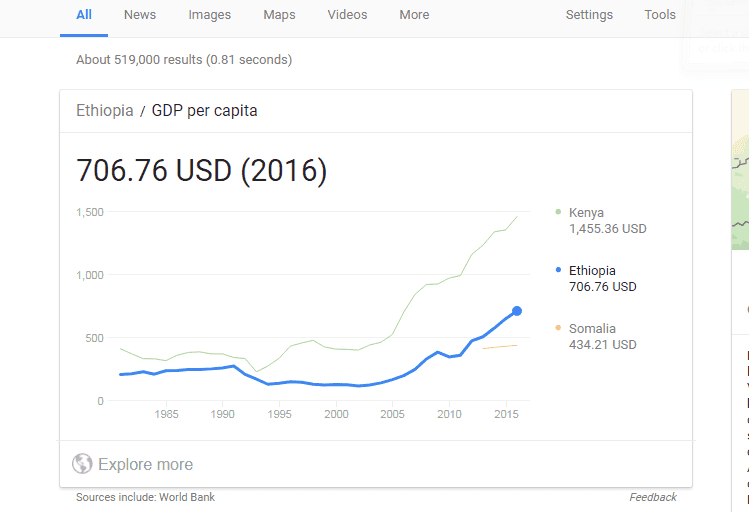
Task: Click the Ethiopia breadcrumb link
Action: pyautogui.click(x=104, y=111)
